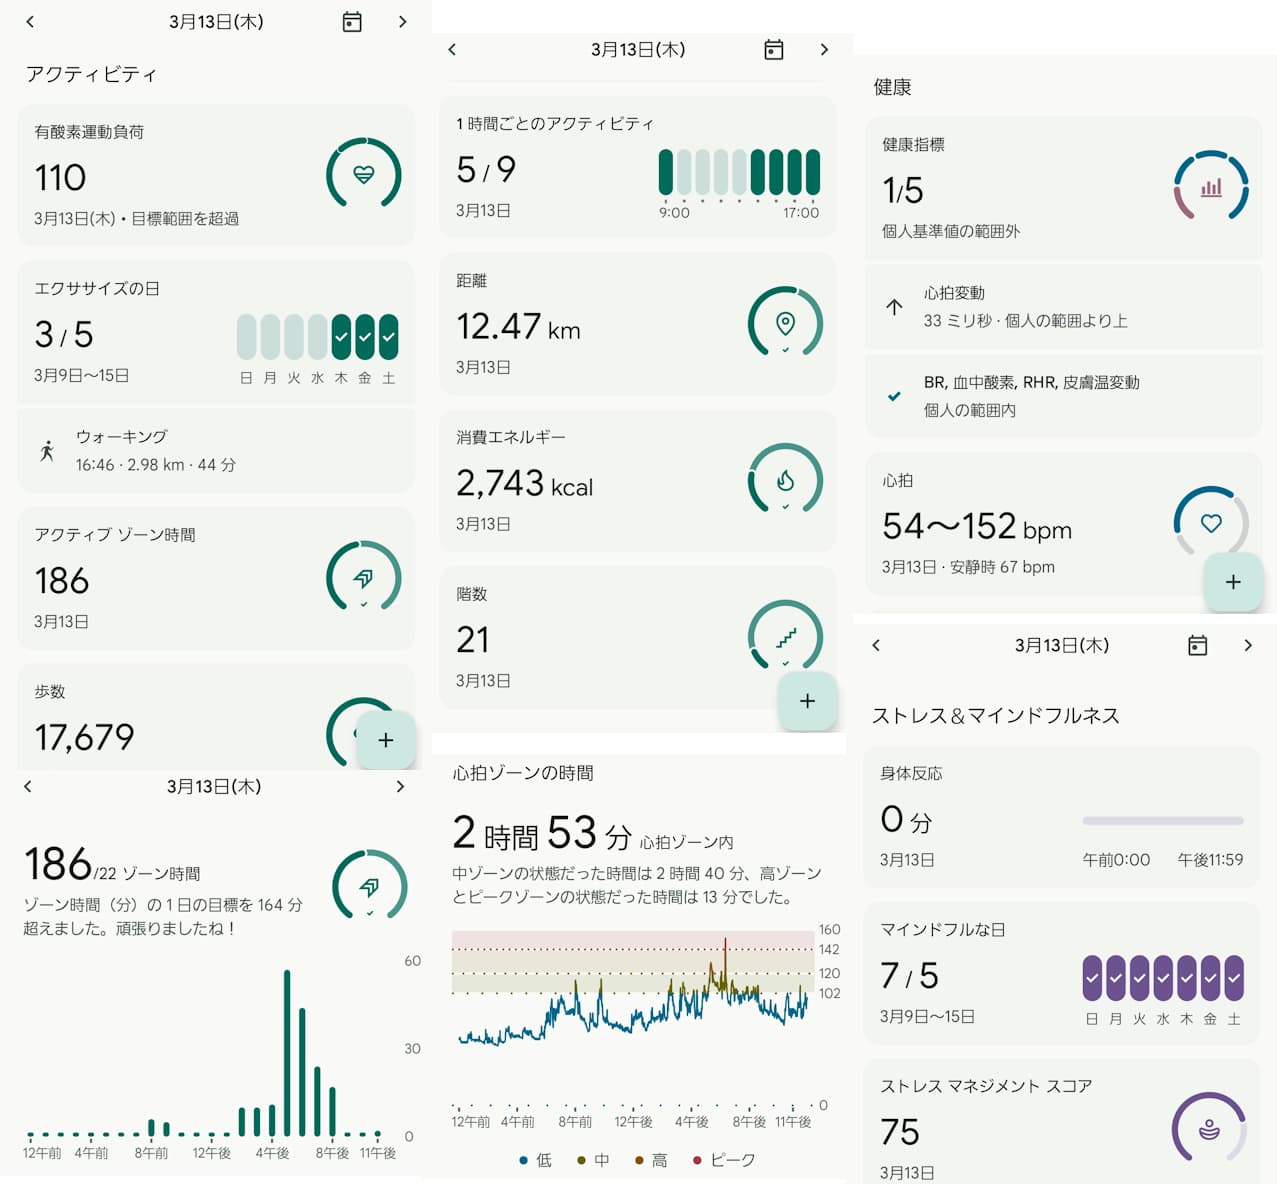Image resolution: width=1277 pixels, height=1184 pixels.
Task: Click the checkmark next to BR, 血中酸素 row
Action: pyautogui.click(x=893, y=397)
